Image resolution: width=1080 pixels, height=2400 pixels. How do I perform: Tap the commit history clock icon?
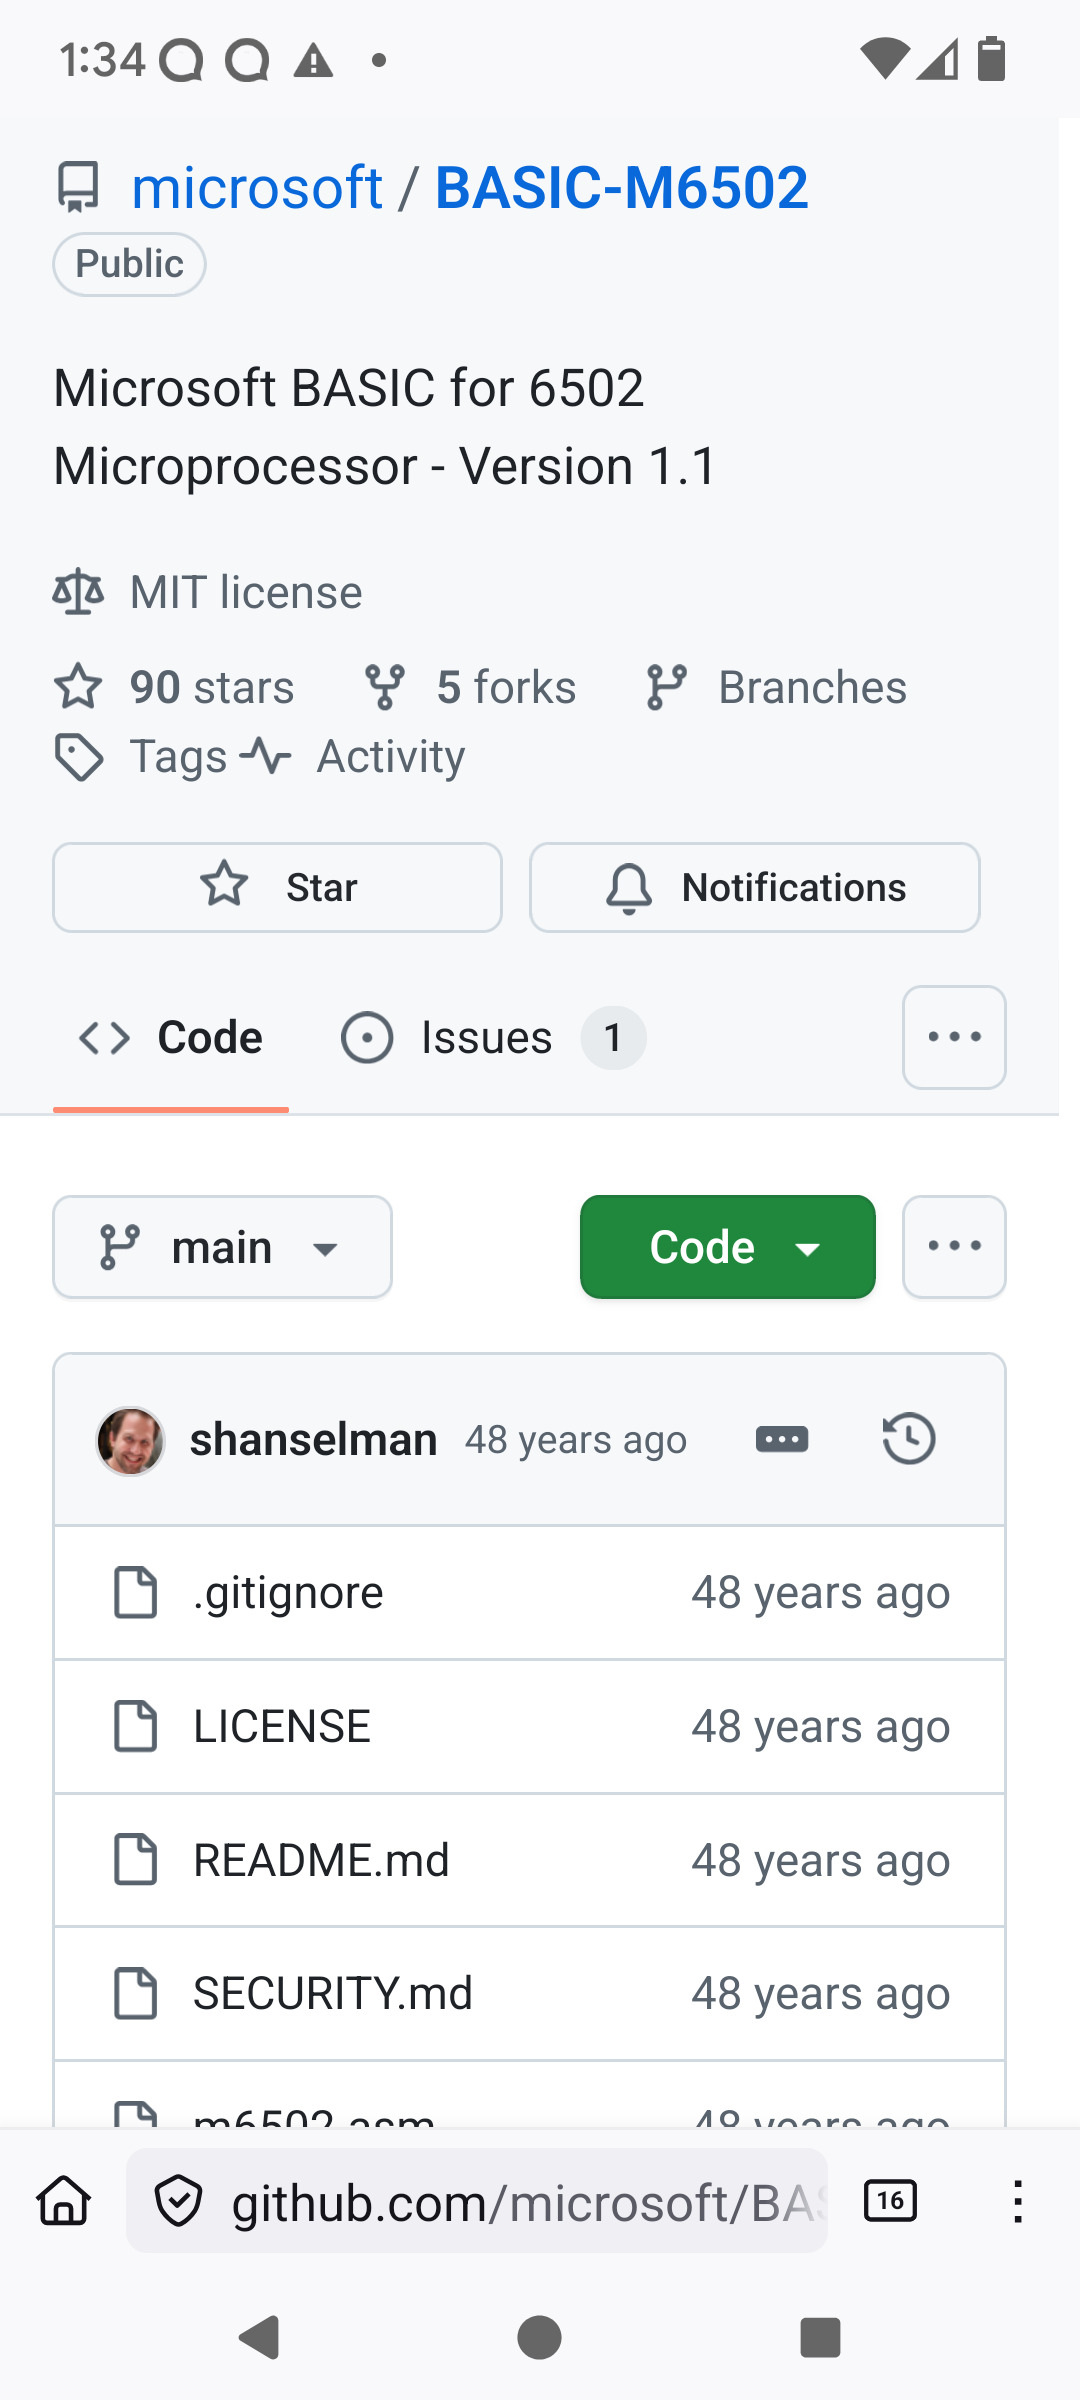909,1439
